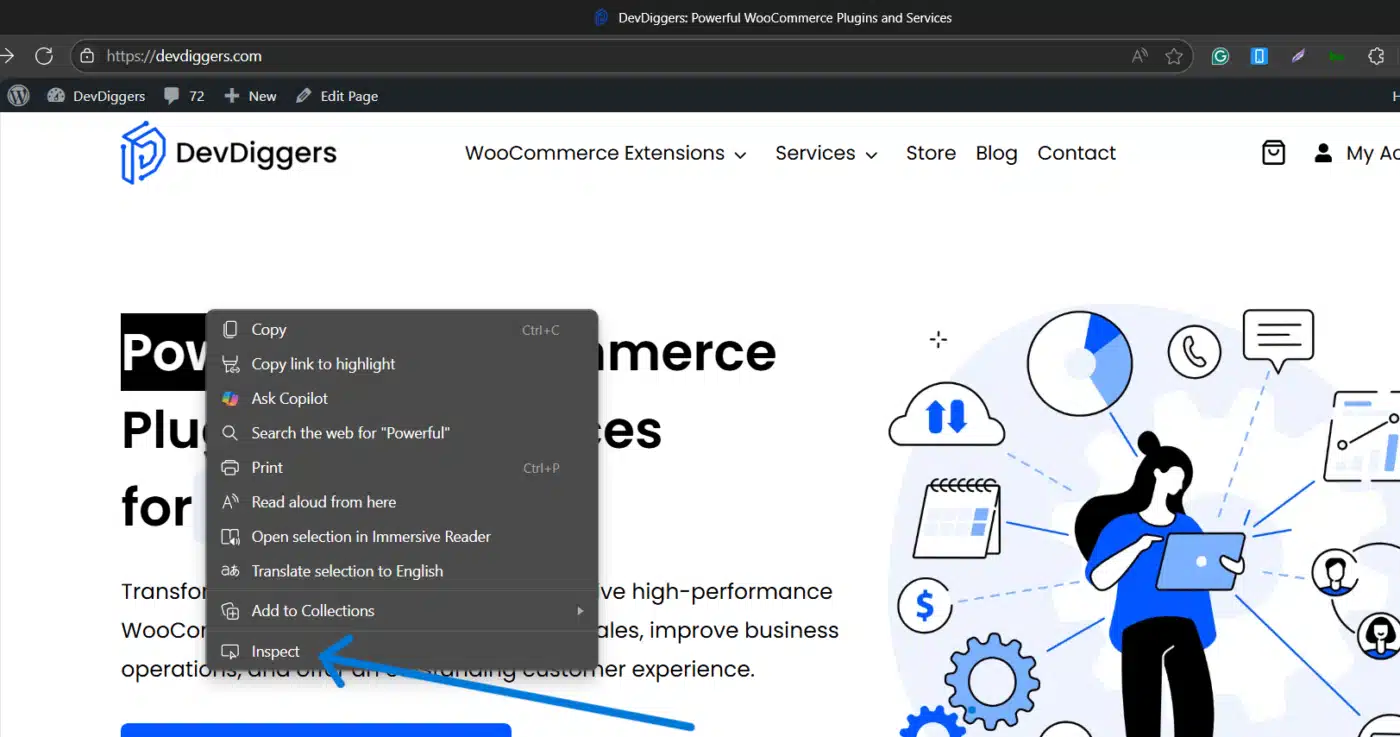Select Print in the context menu
The image size is (1400, 737).
[402, 467]
